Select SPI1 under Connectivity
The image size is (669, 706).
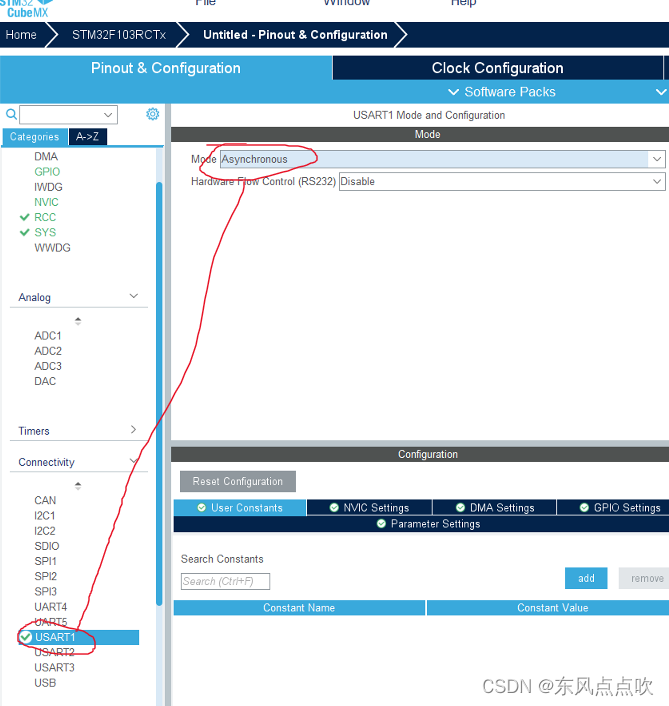45,561
